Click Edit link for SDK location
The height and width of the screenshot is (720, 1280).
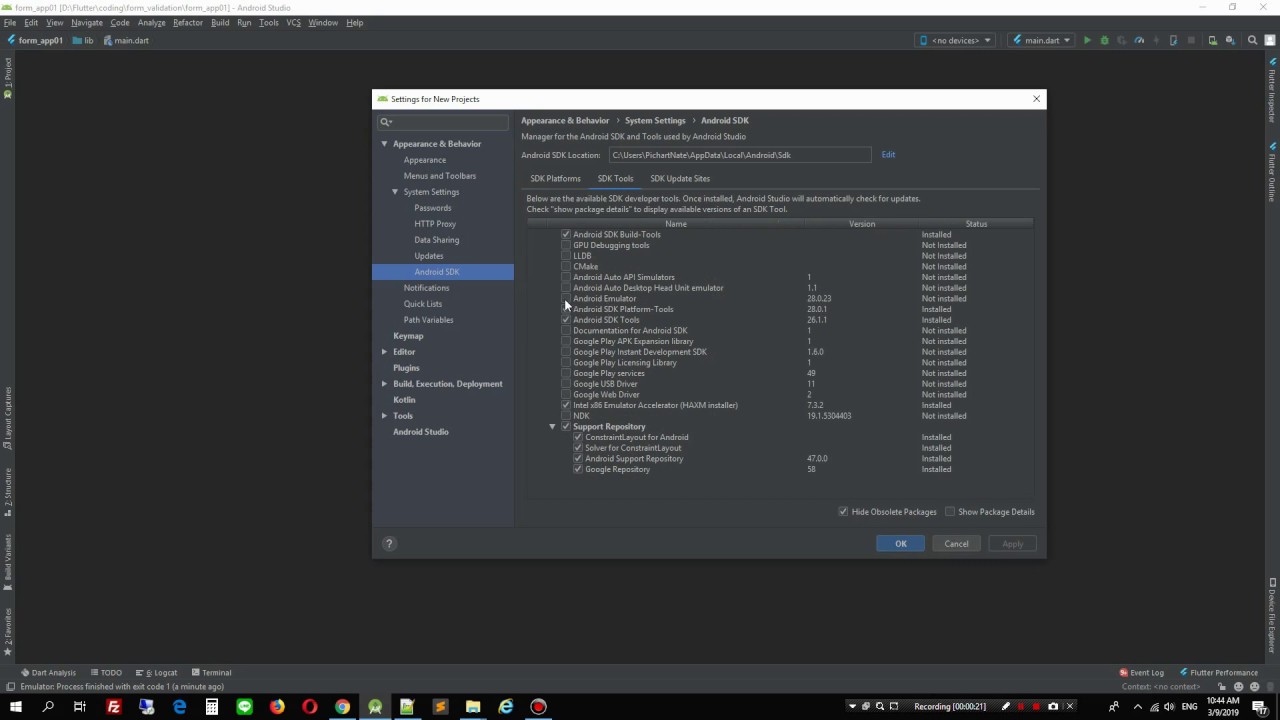tap(888, 155)
